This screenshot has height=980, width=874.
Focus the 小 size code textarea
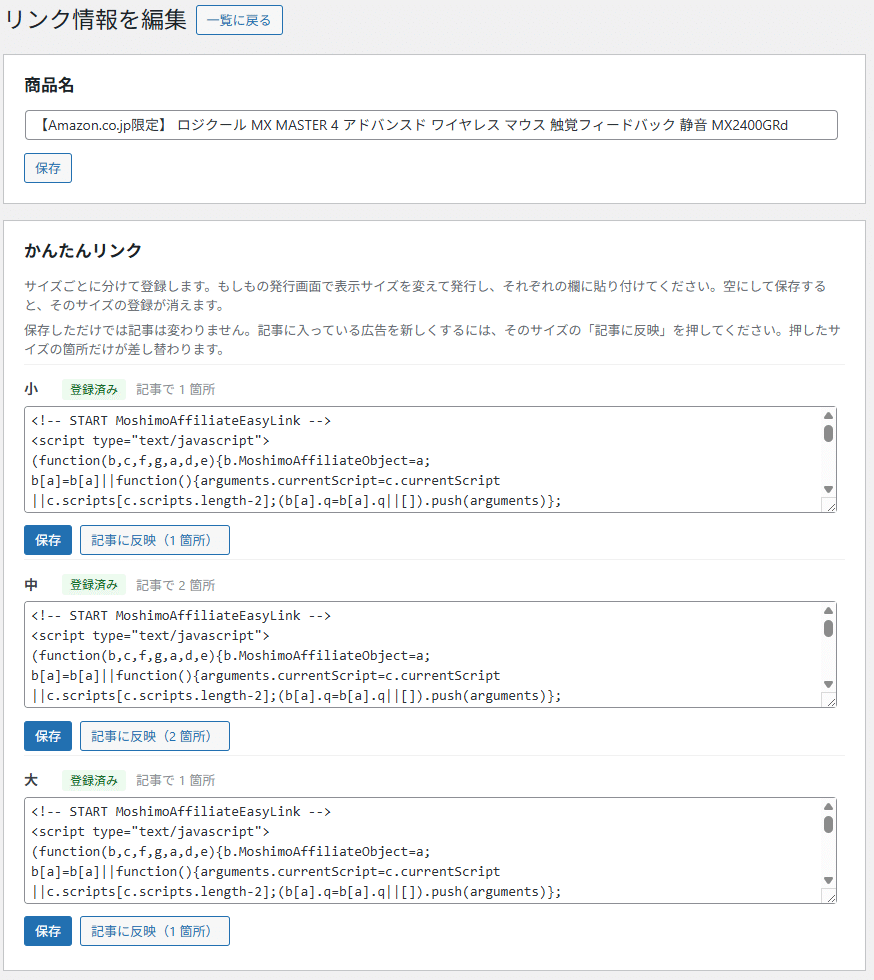(x=431, y=459)
